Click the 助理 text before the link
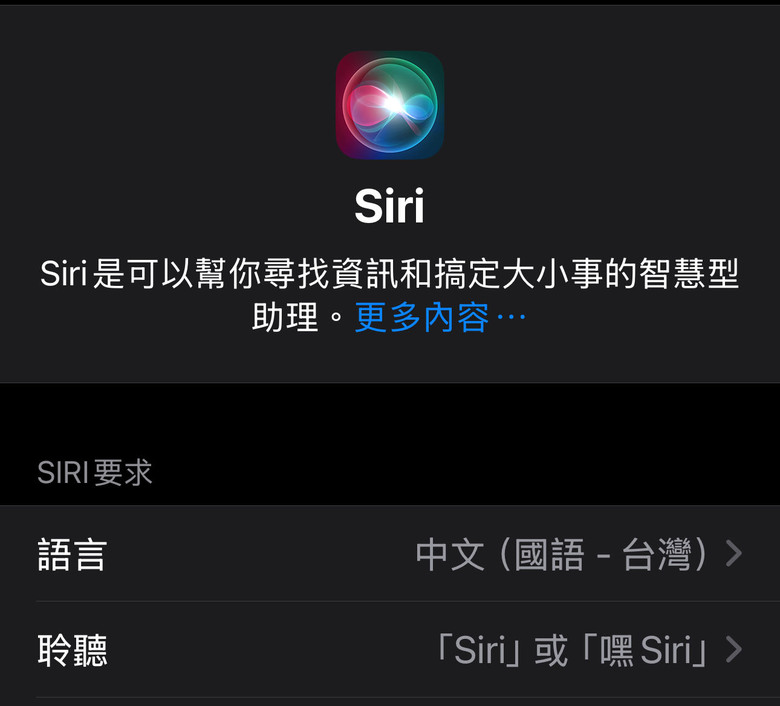 (285, 317)
